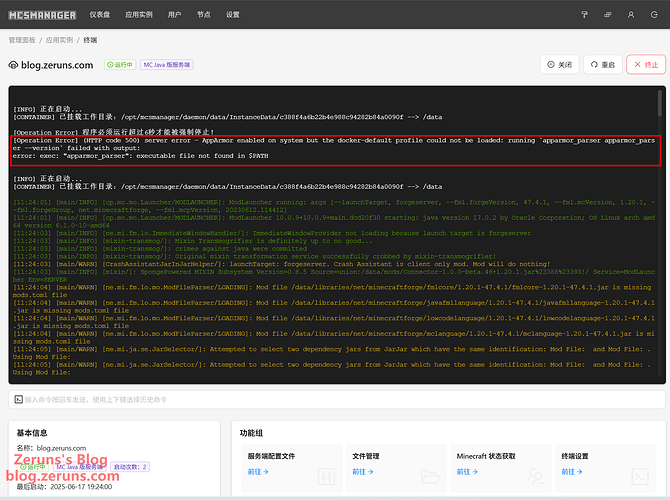This screenshot has width=670, height=500.
Task: Click the 基本信息 card heading
Action: (x=32, y=433)
